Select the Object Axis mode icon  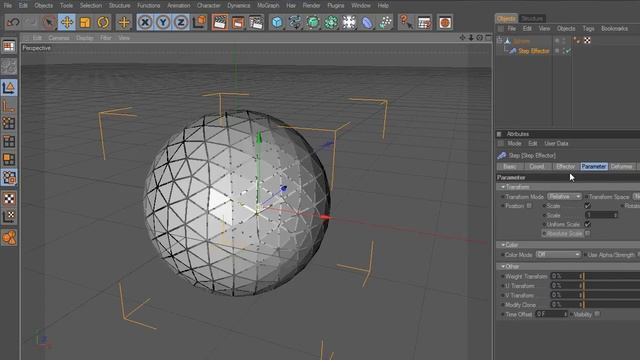9,106
